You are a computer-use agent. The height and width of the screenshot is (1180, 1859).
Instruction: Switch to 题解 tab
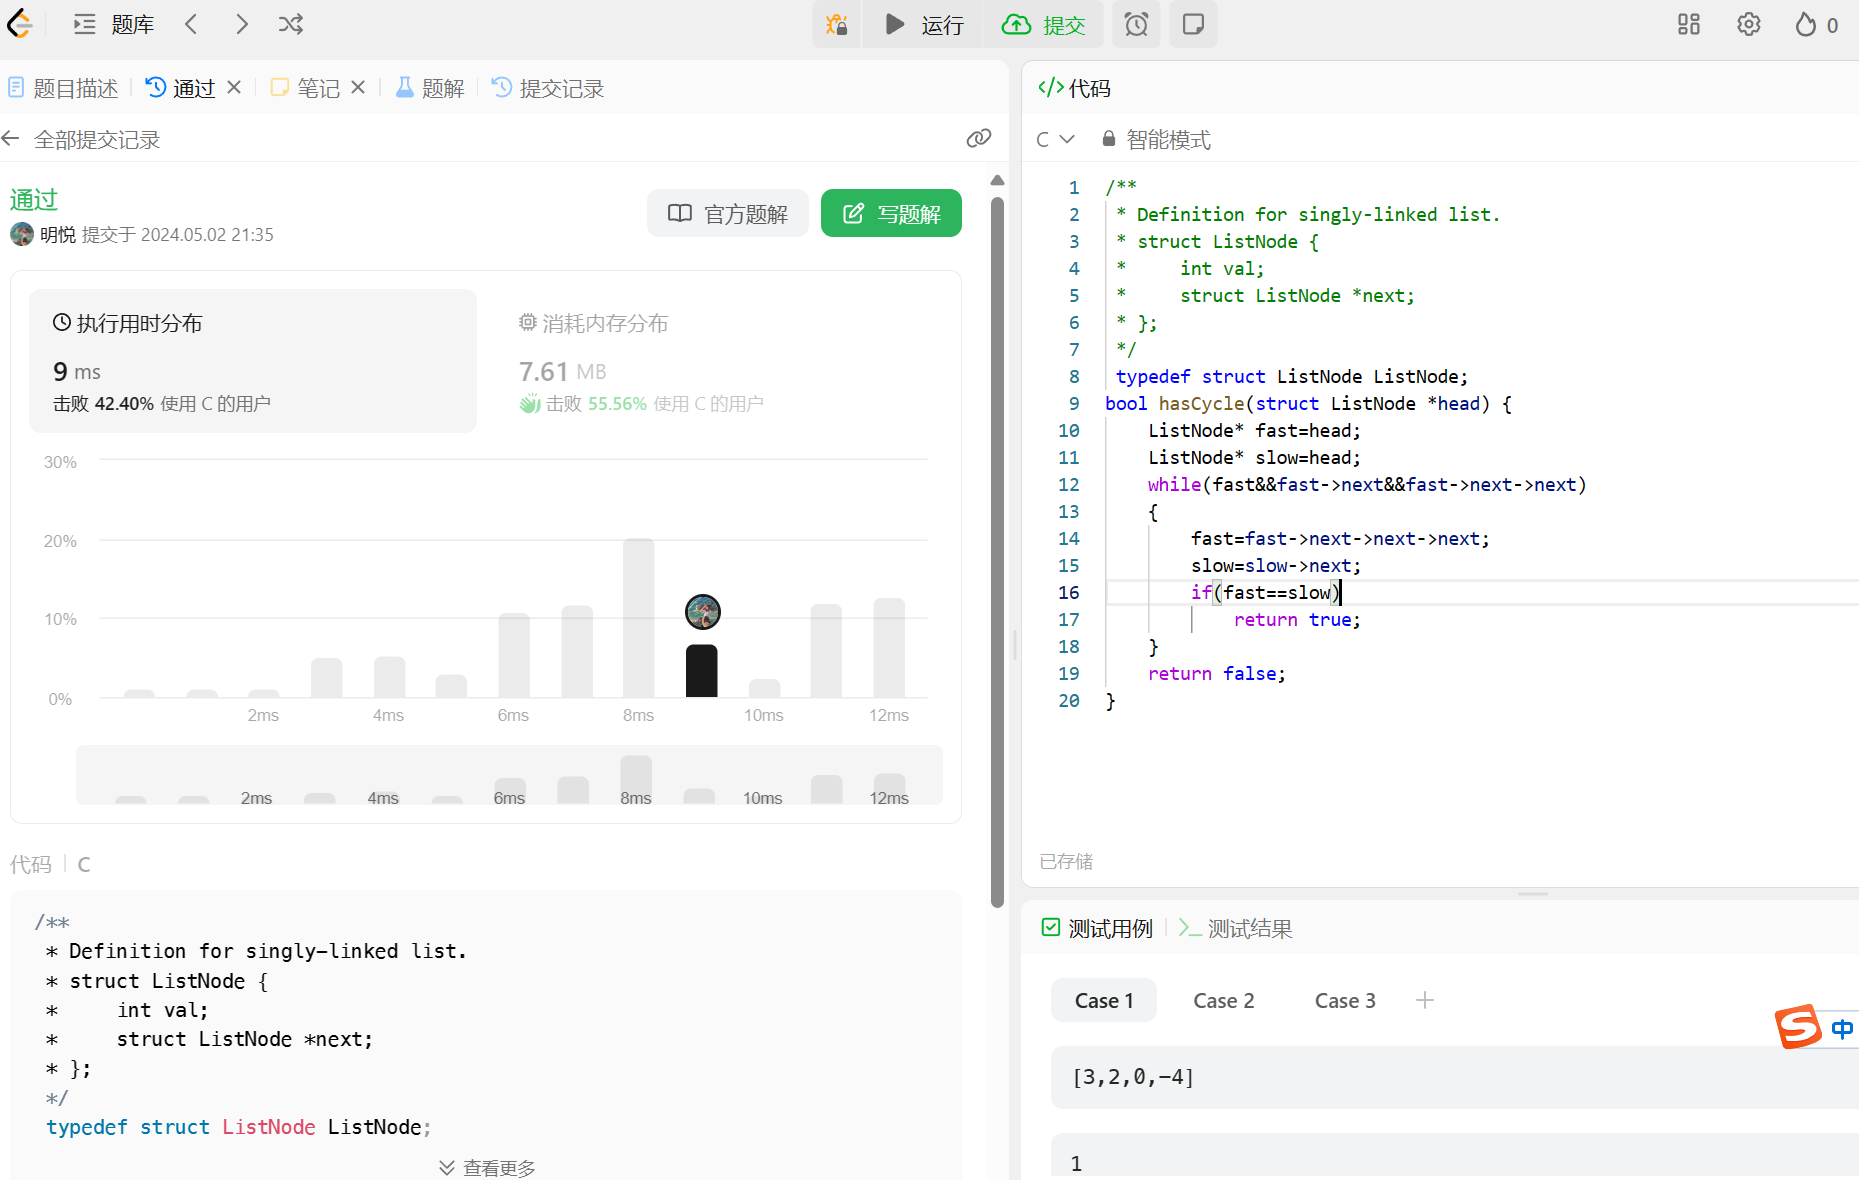click(x=431, y=88)
